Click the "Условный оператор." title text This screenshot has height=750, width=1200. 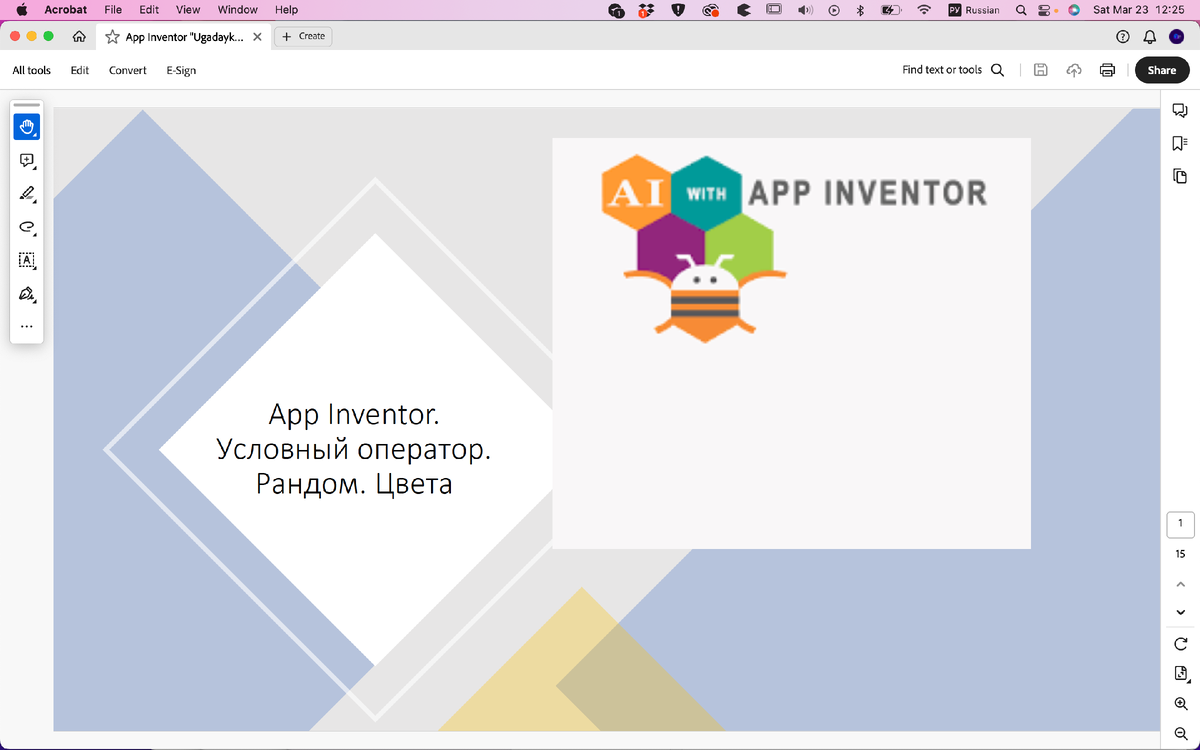354,449
